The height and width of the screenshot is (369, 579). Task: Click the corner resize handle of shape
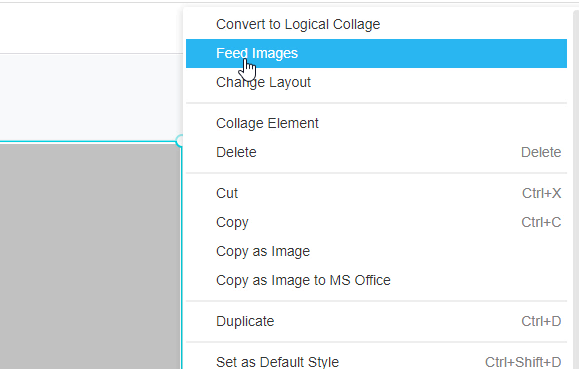pos(180,141)
